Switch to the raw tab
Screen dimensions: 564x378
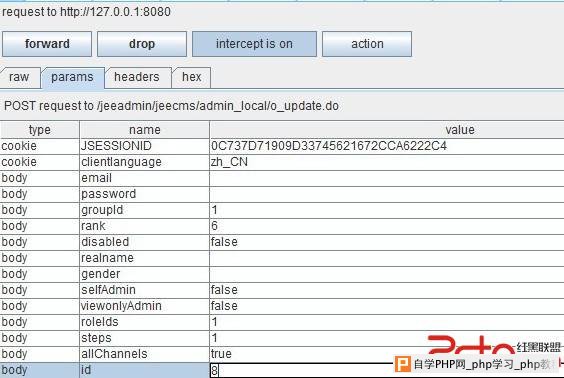coord(19,77)
